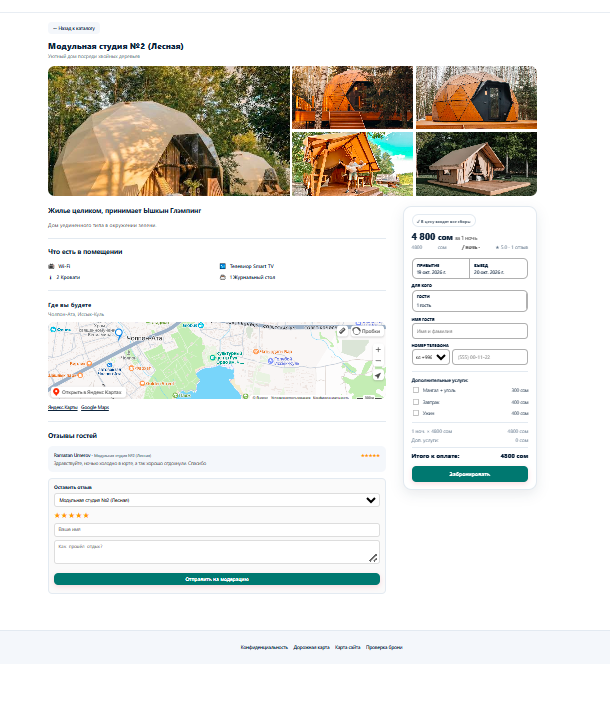The width and height of the screenshot is (610, 719).
Task: Click the 'Забронировать' booking button
Action: coord(470,474)
